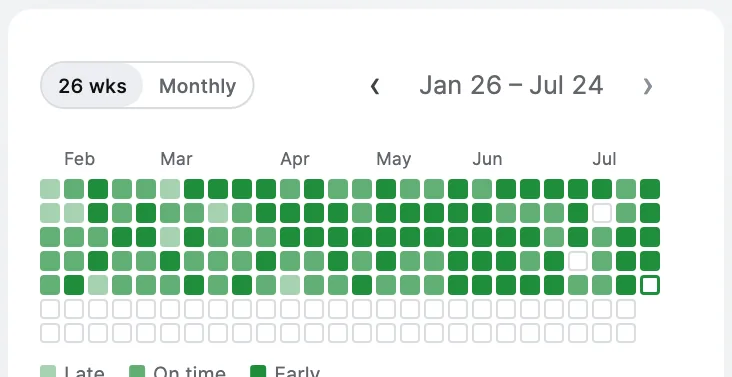
Task: Click the Jun month label
Action: [x=487, y=159]
